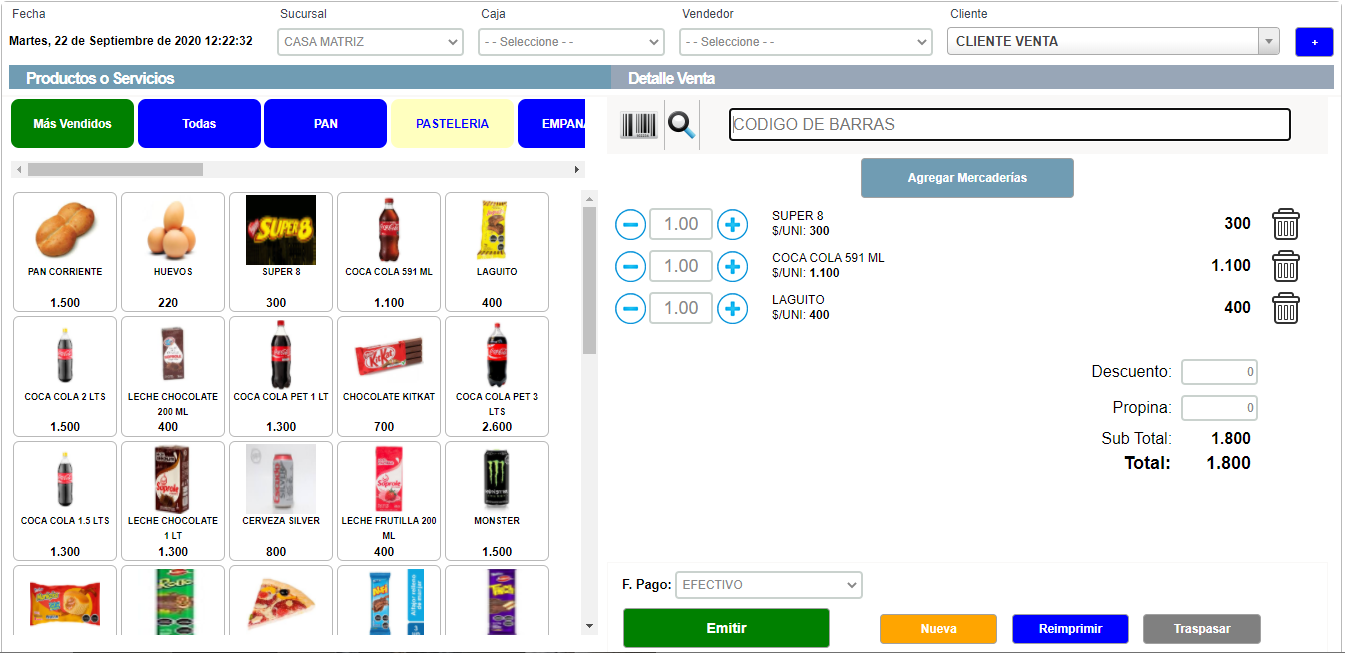Increase SUPER 8 quantity with plus icon
Image resolution: width=1345 pixels, height=653 pixels.
733,224
